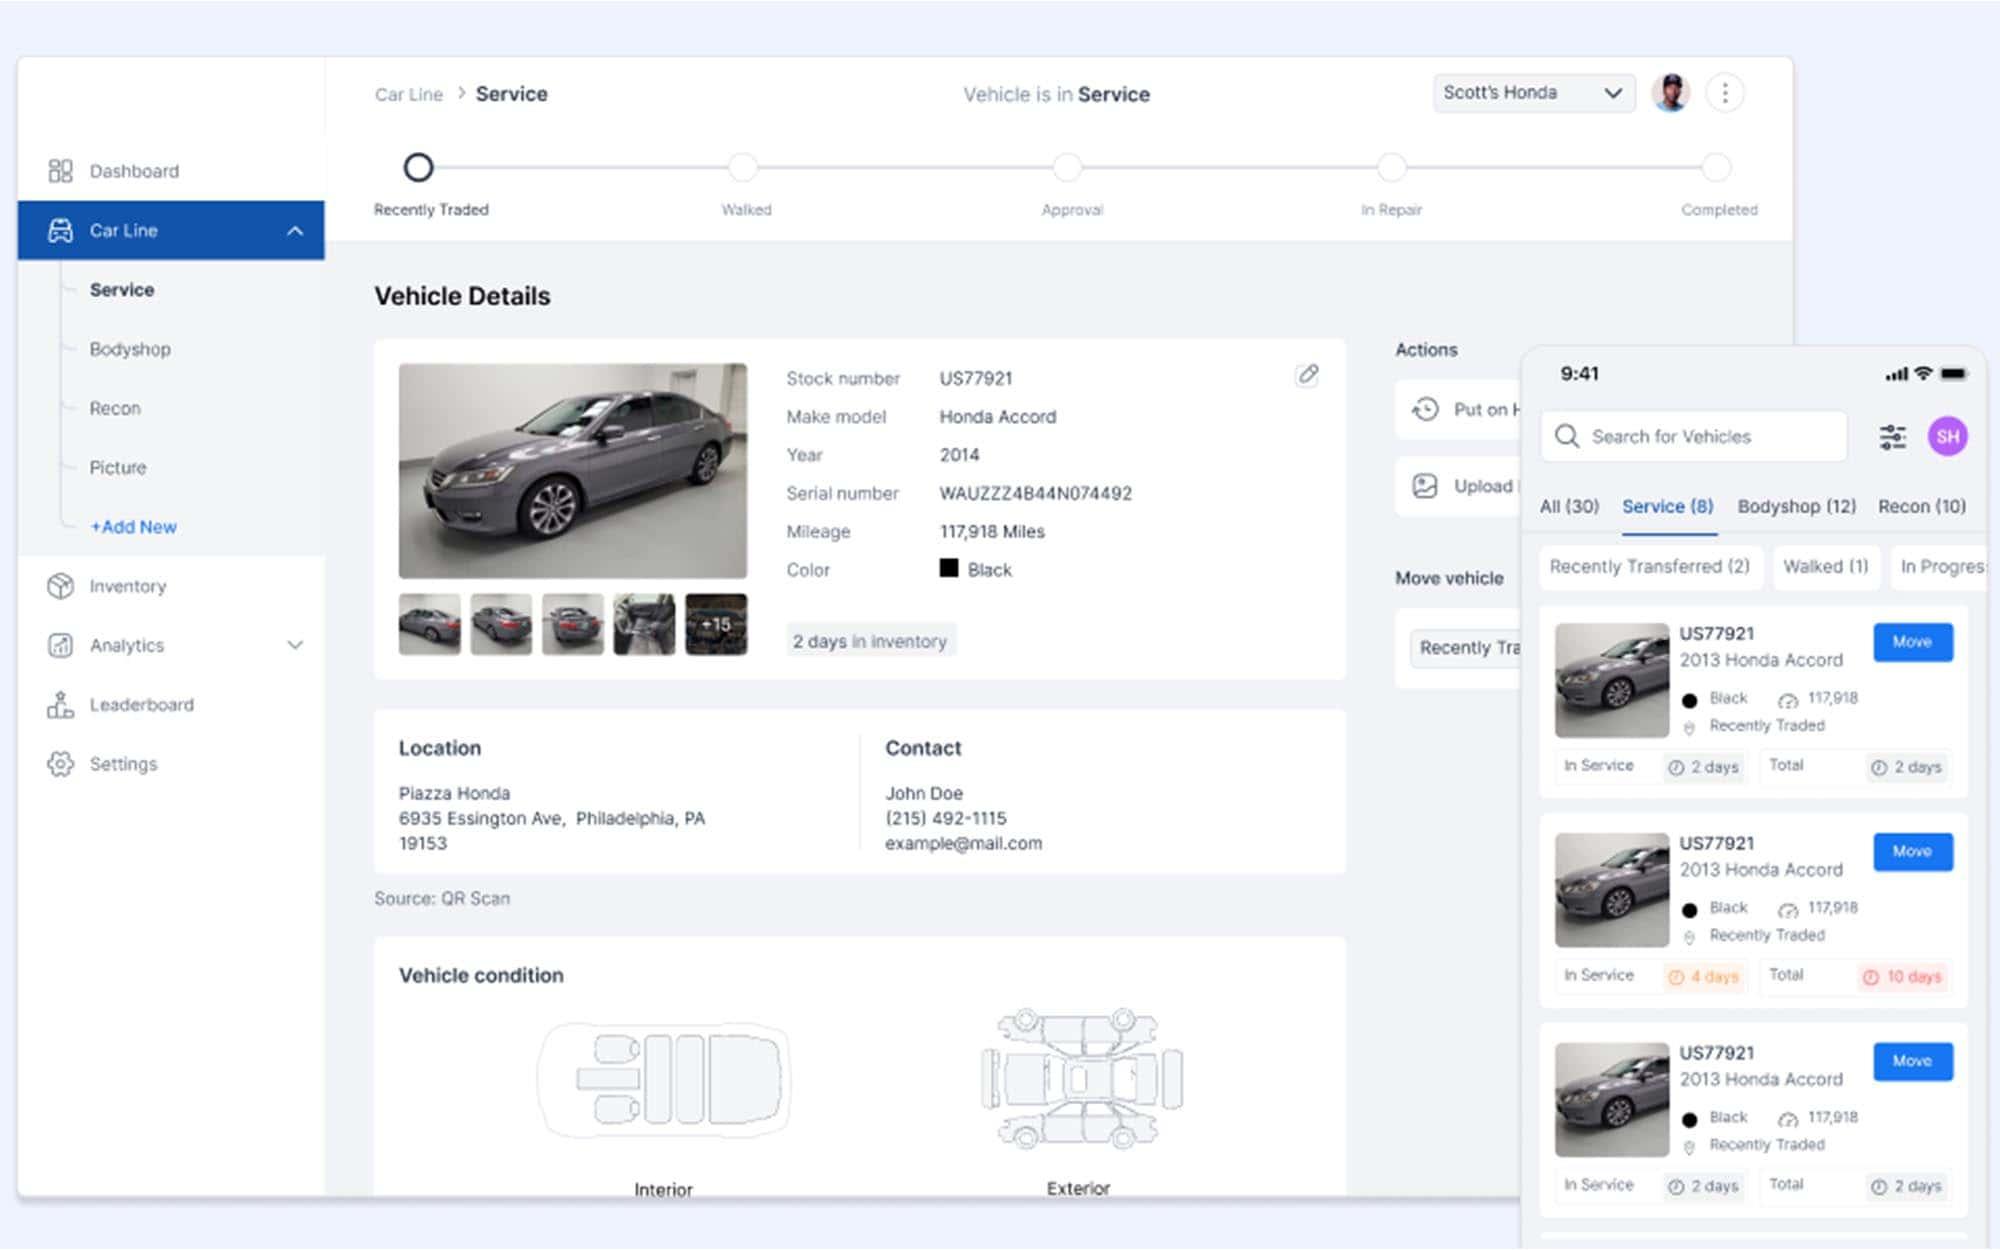
Task: Open the three-dot more options menu
Action: click(x=1725, y=93)
